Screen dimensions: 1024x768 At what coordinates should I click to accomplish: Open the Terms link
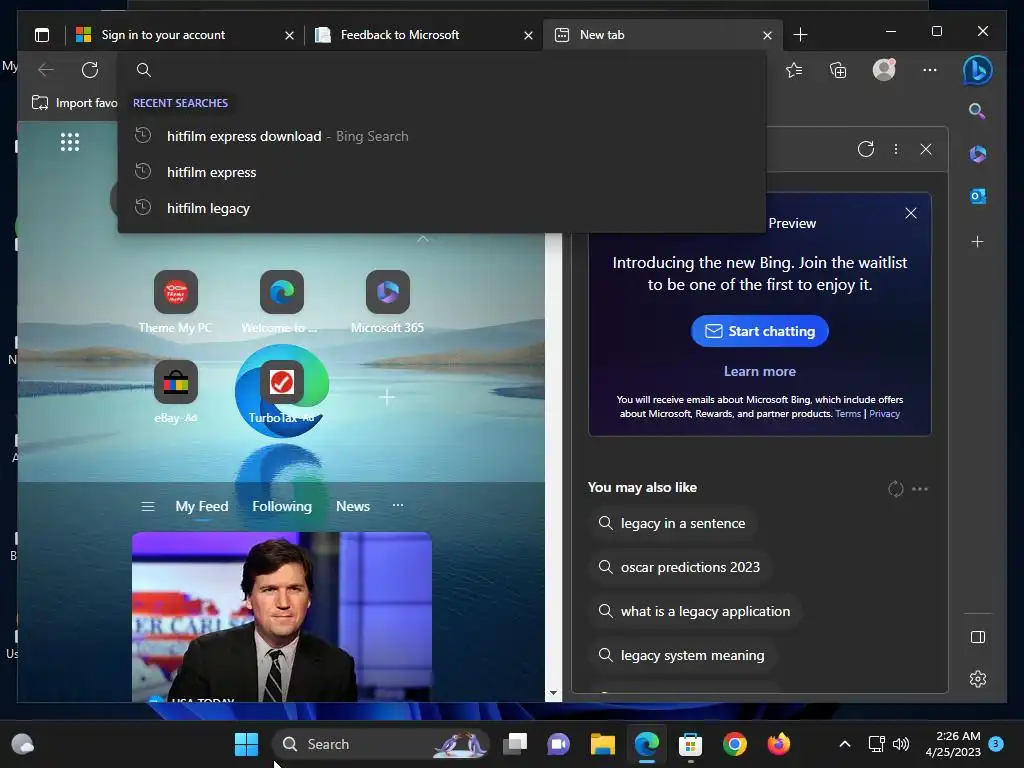coord(848,413)
